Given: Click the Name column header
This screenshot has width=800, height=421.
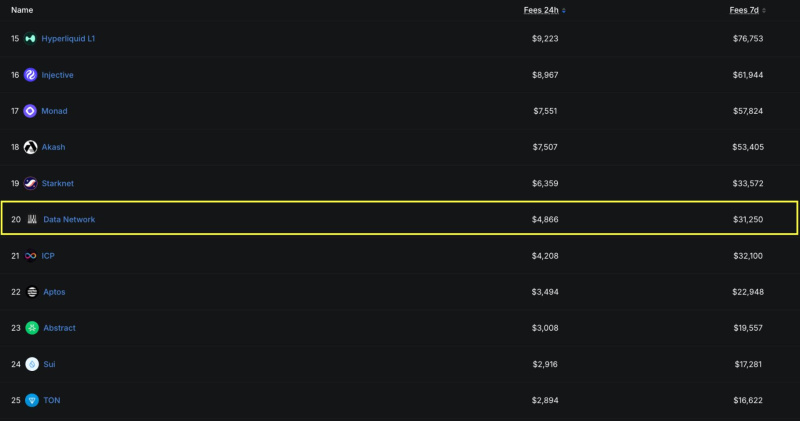Looking at the screenshot, I should (22, 10).
